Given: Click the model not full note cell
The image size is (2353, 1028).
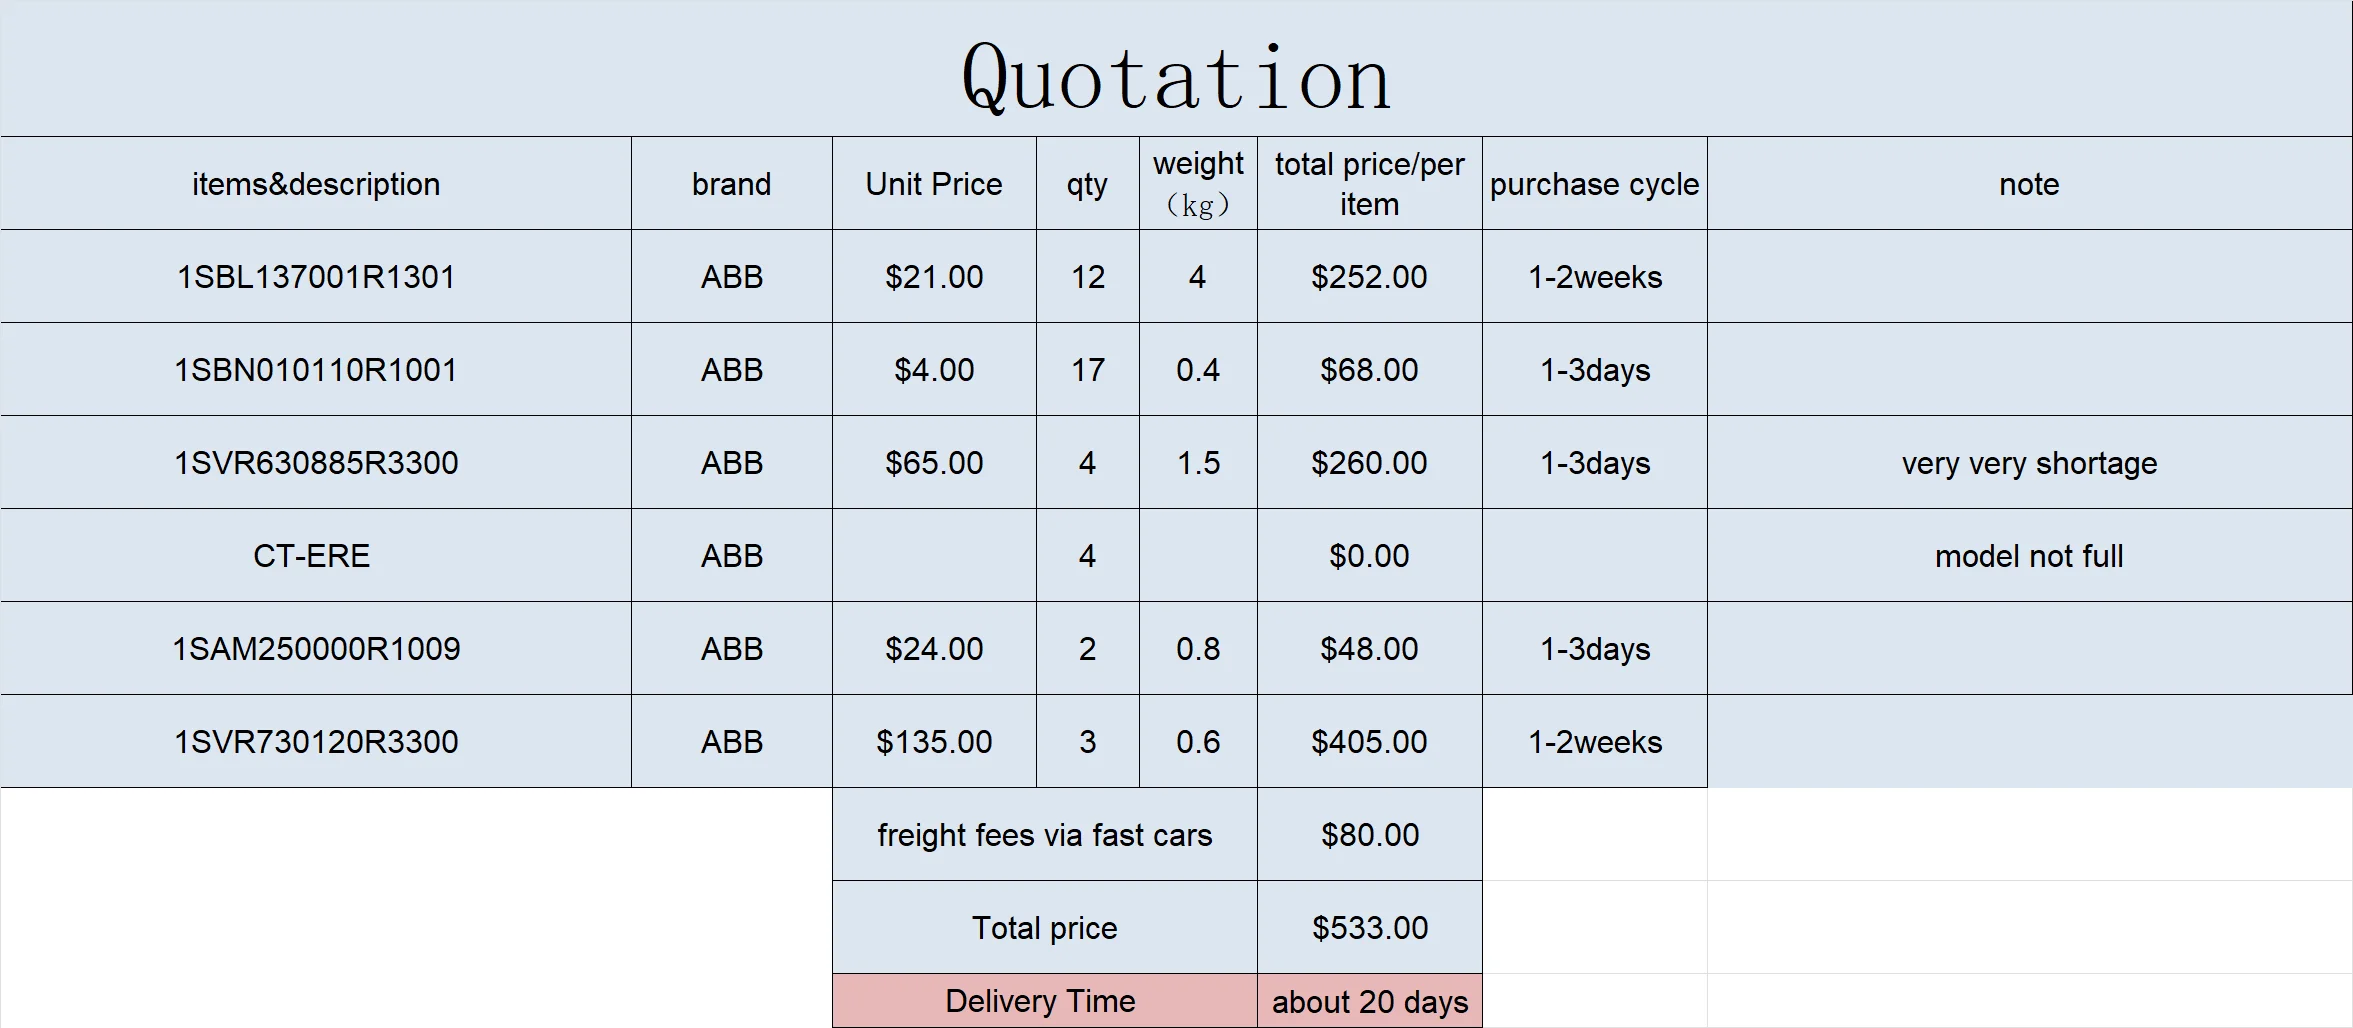Looking at the screenshot, I should click(2030, 556).
